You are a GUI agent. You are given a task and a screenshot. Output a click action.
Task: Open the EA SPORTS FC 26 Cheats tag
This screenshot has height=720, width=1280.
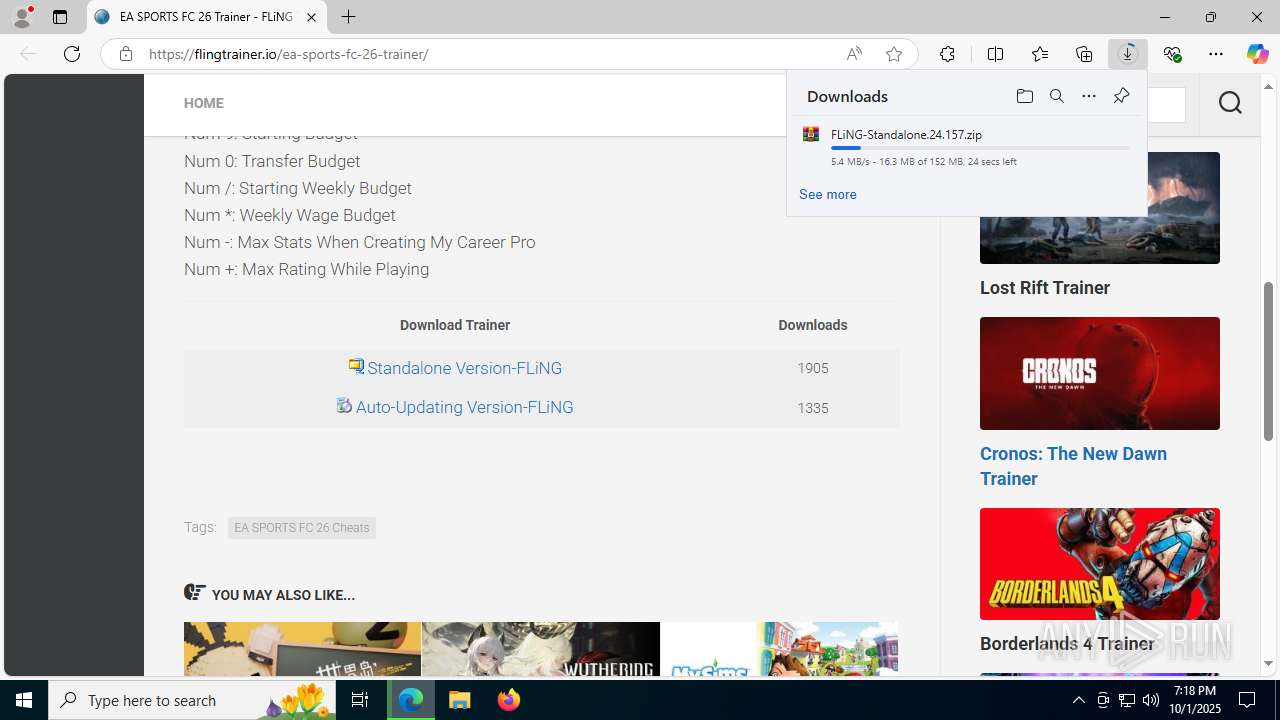point(301,527)
